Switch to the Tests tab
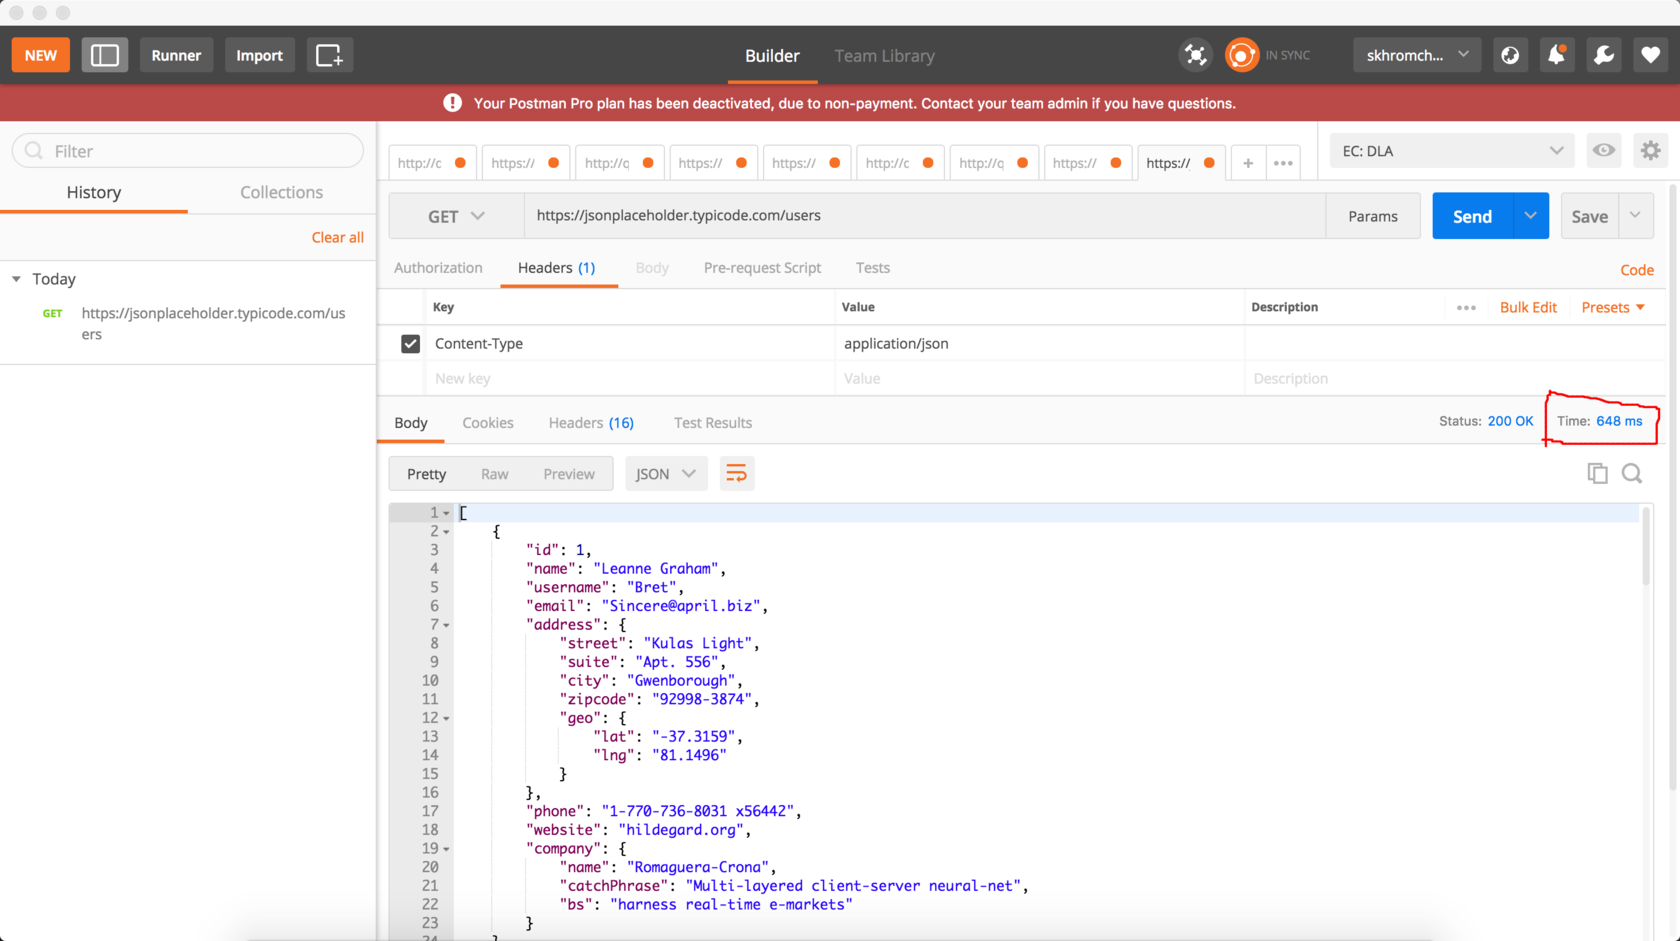1680x941 pixels. click(872, 268)
